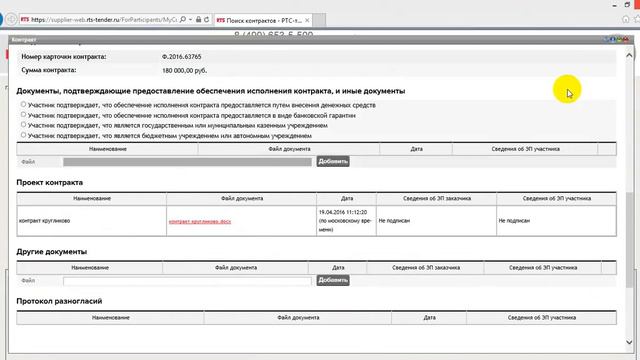Click the file input in Другие документы
The image size is (640, 360).
[187, 281]
